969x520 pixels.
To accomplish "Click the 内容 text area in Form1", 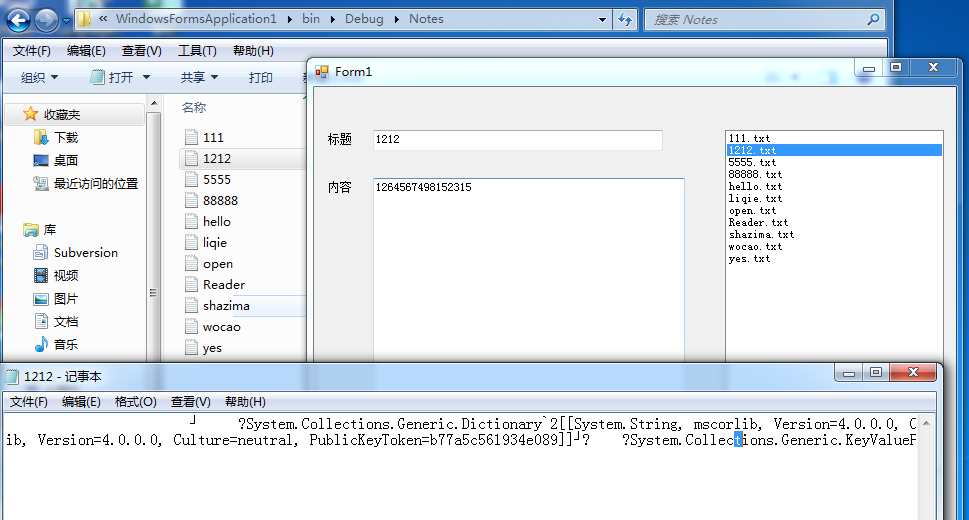I will (x=529, y=270).
